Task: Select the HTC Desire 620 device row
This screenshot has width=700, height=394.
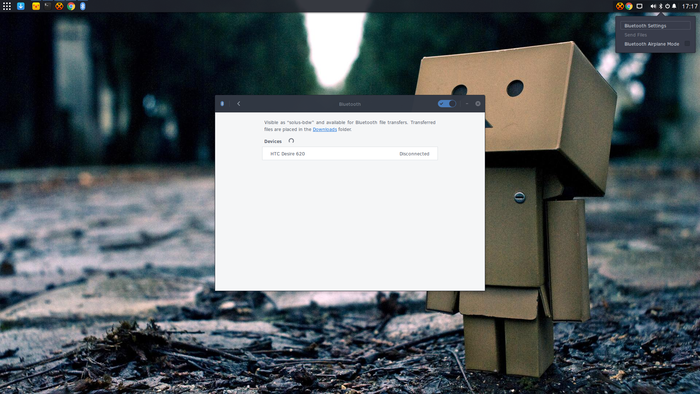Action: pyautogui.click(x=350, y=153)
